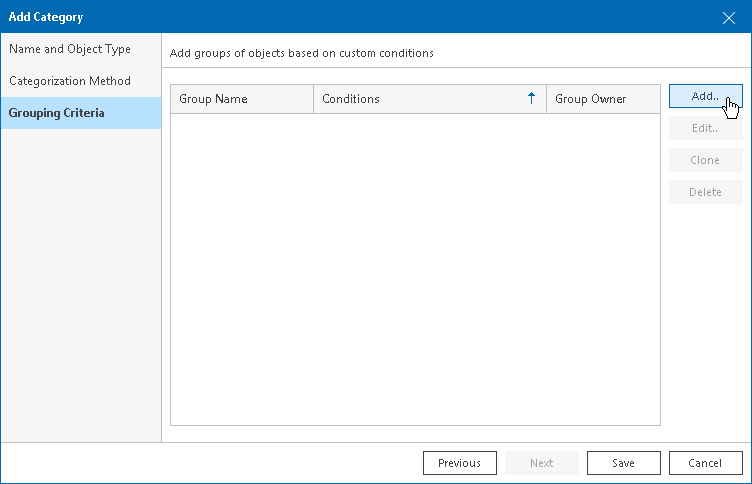
Task: Save the category
Action: click(624, 463)
